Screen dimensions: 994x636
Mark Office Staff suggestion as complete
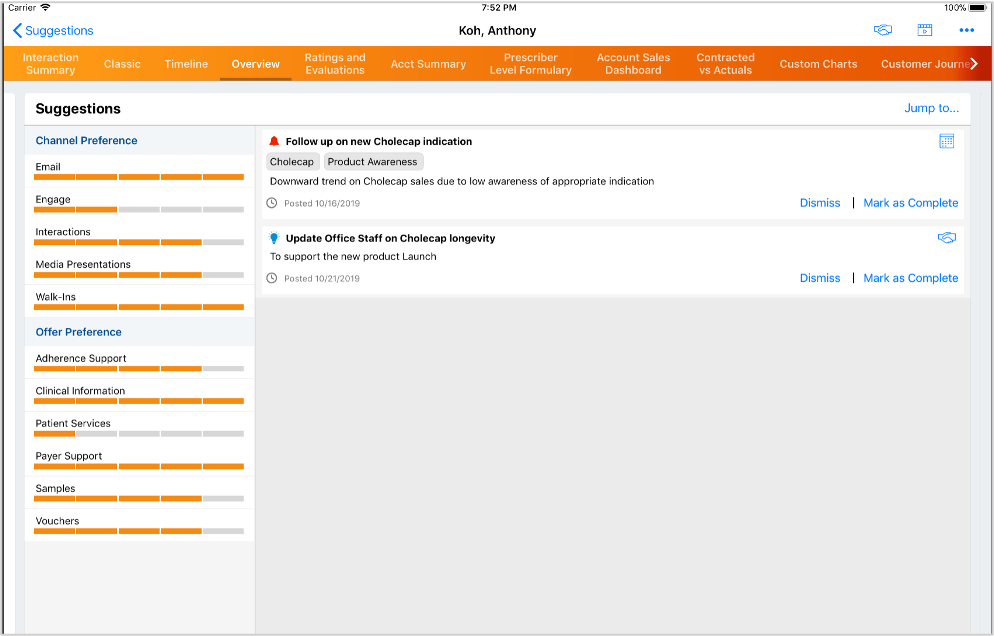pos(910,278)
